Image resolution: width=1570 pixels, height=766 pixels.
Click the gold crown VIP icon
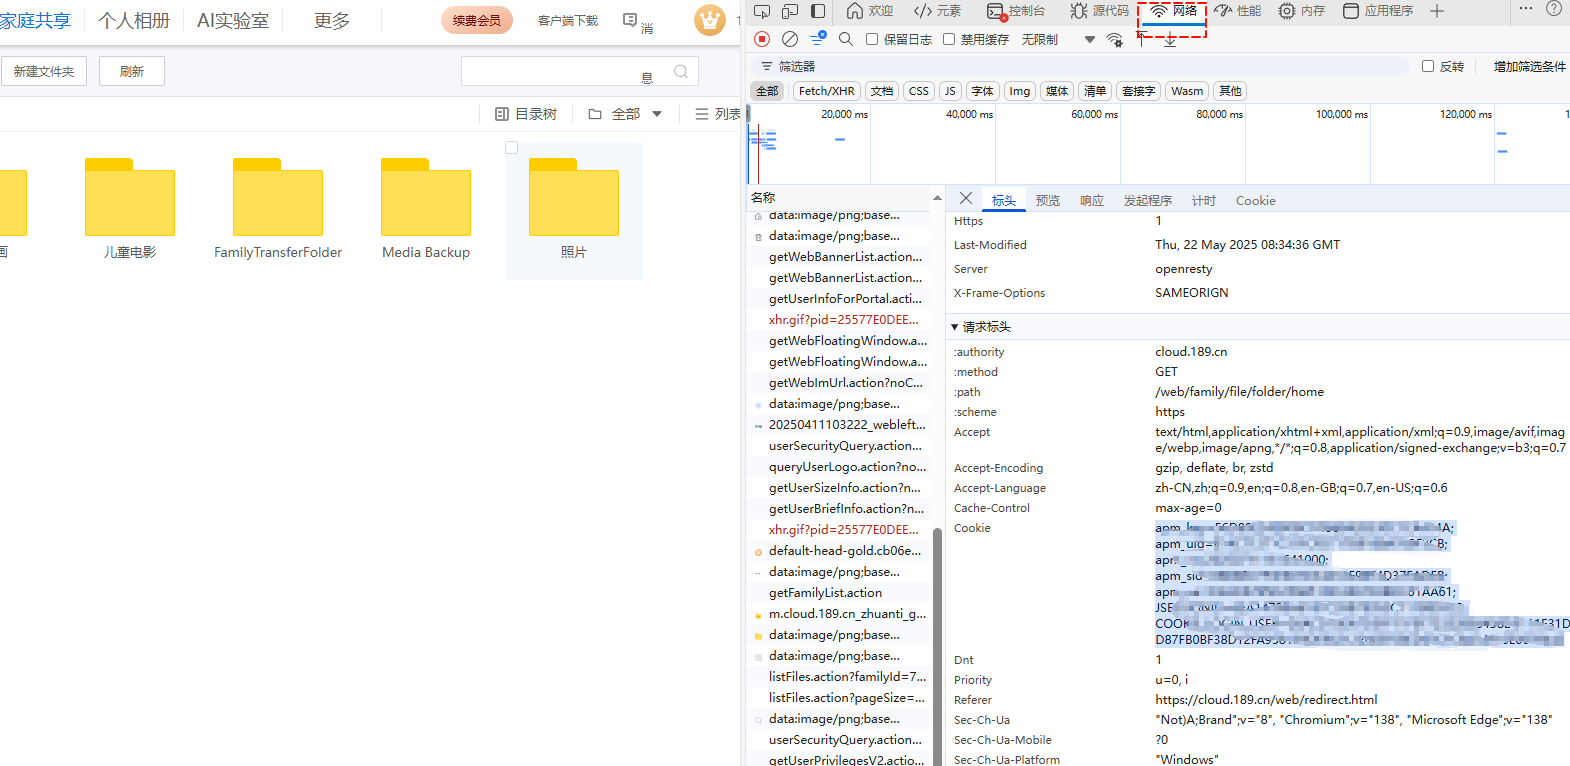(x=710, y=19)
